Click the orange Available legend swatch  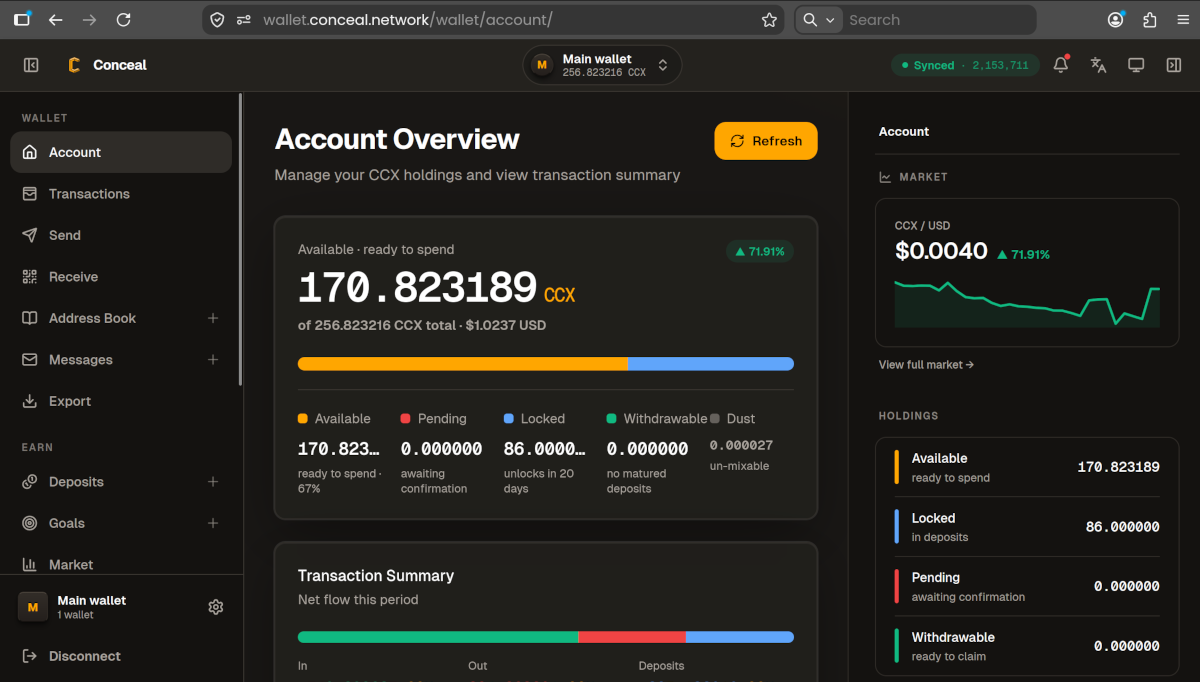303,419
